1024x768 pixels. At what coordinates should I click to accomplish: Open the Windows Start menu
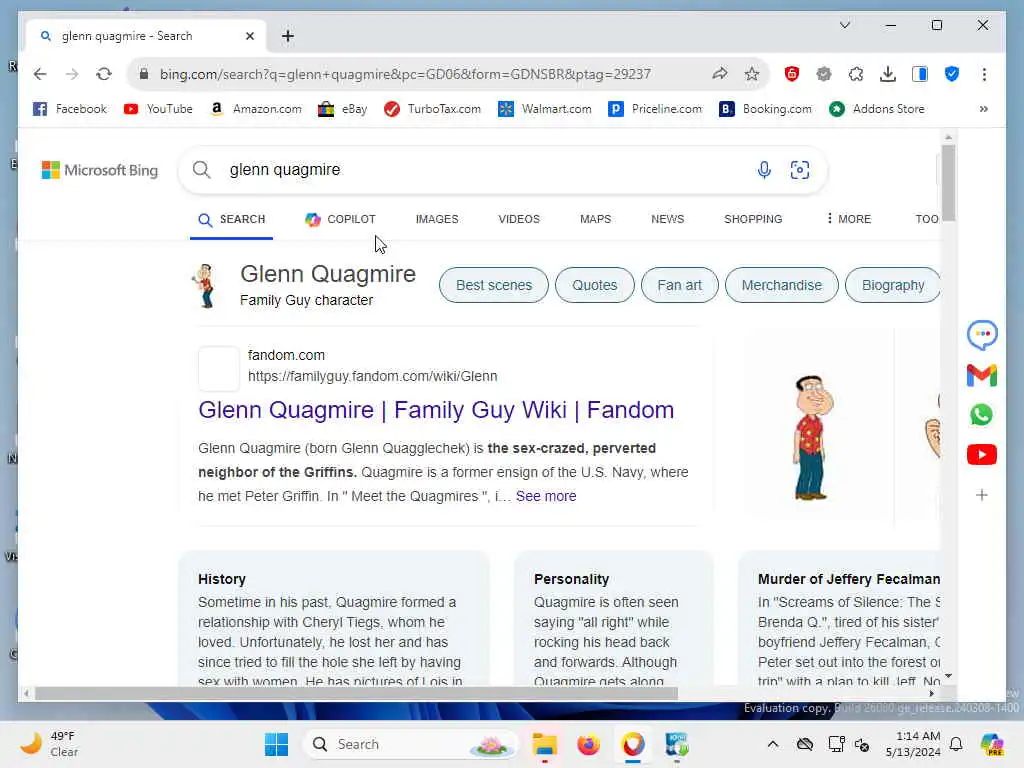tap(276, 744)
